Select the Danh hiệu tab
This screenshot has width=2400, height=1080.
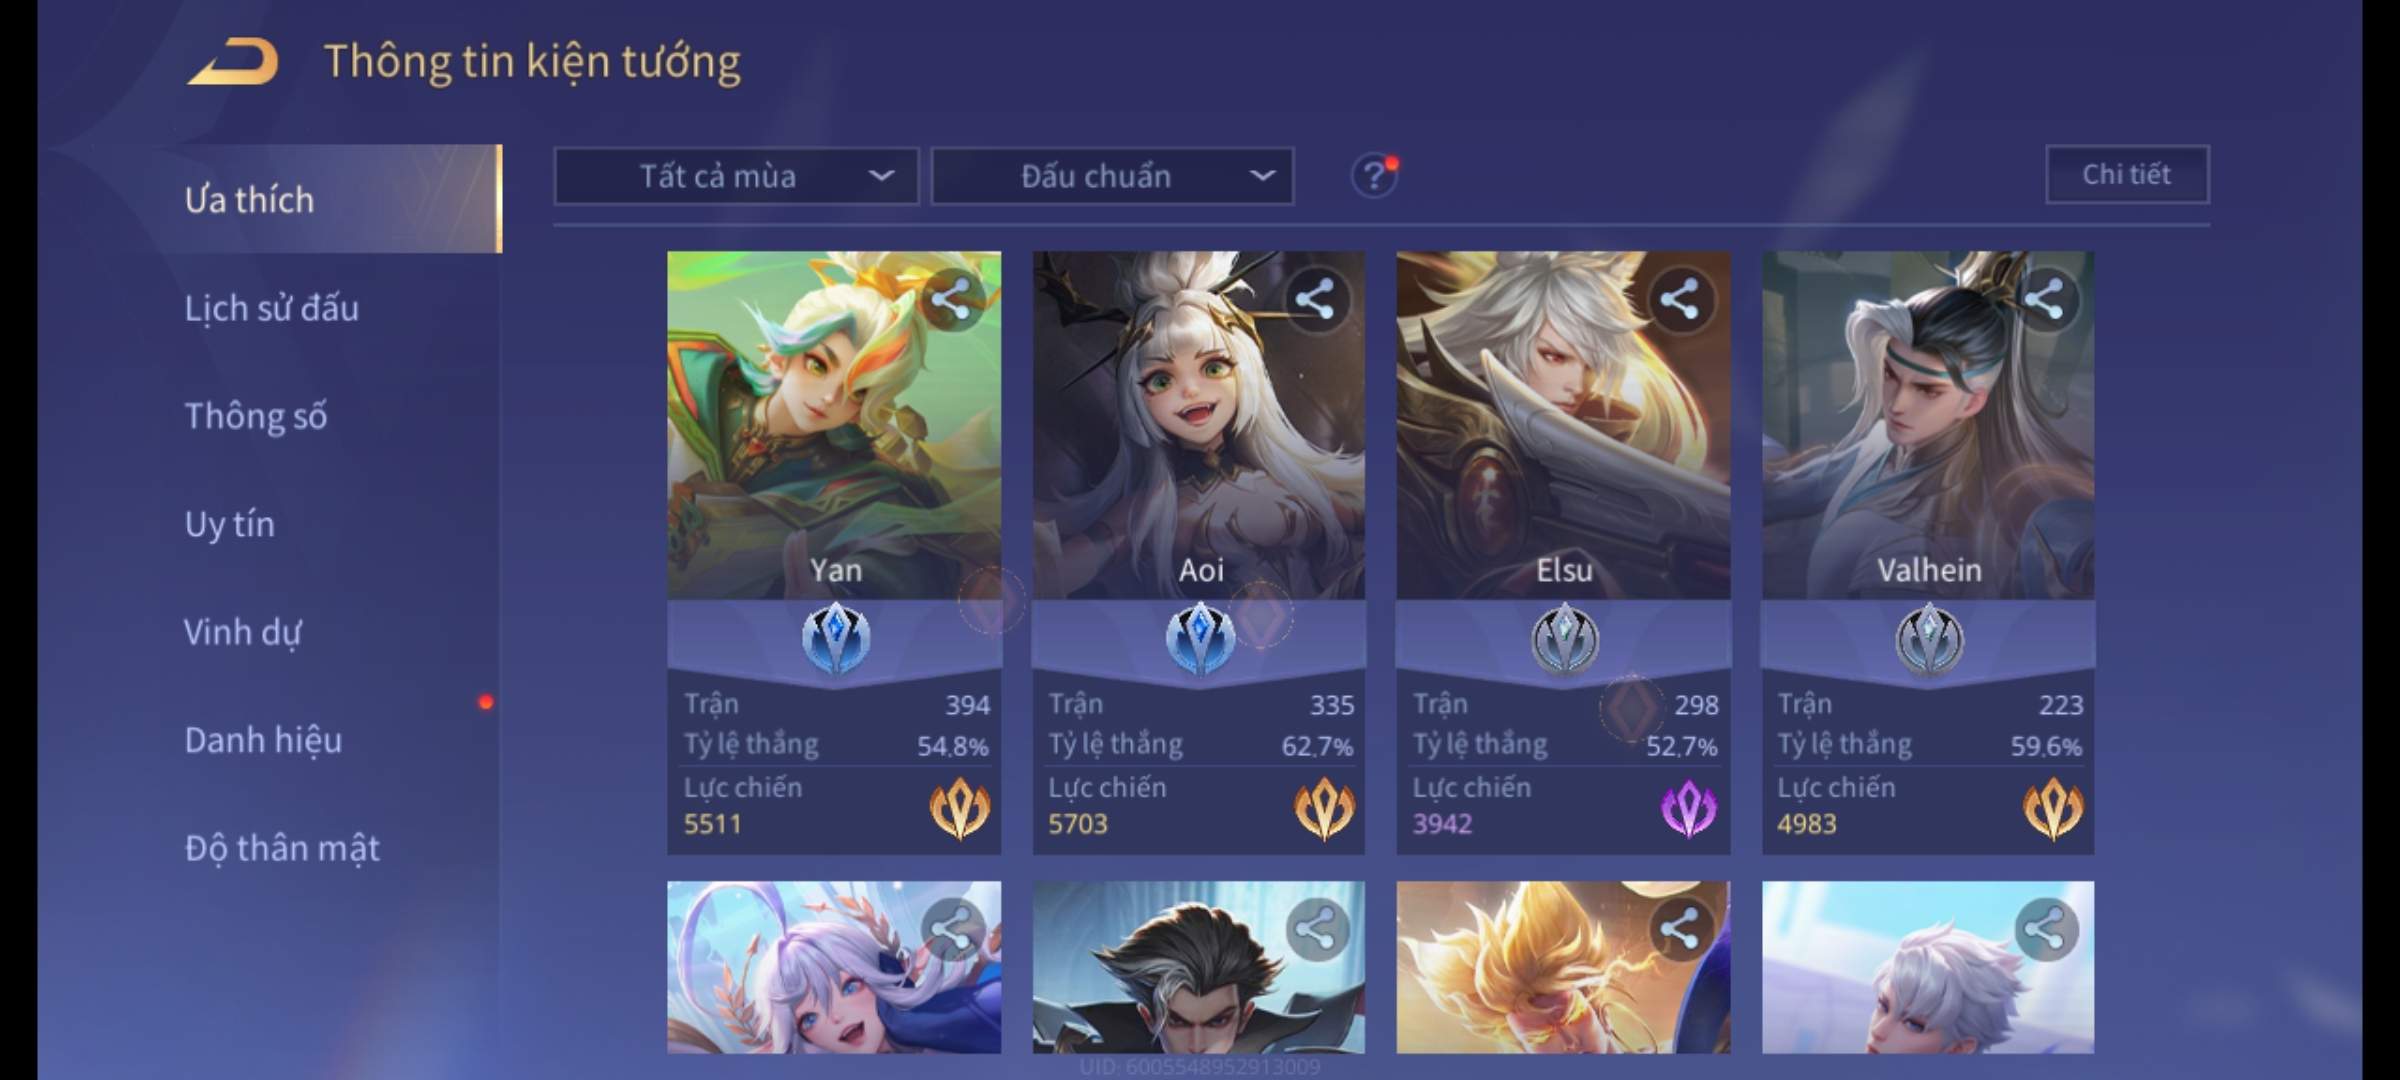coord(263,740)
